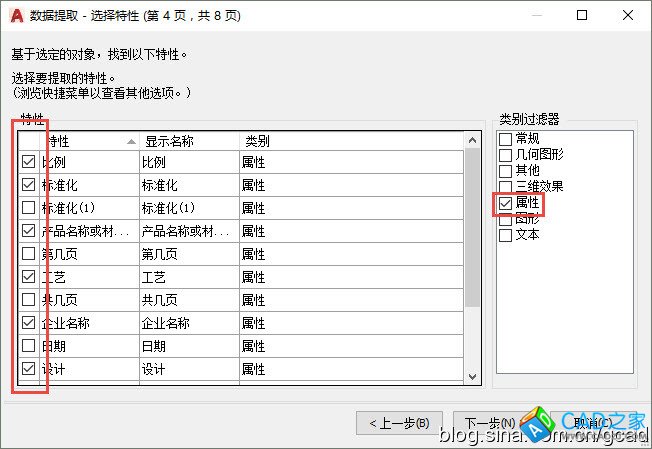Enable the 几何图形 category filter

tap(506, 155)
